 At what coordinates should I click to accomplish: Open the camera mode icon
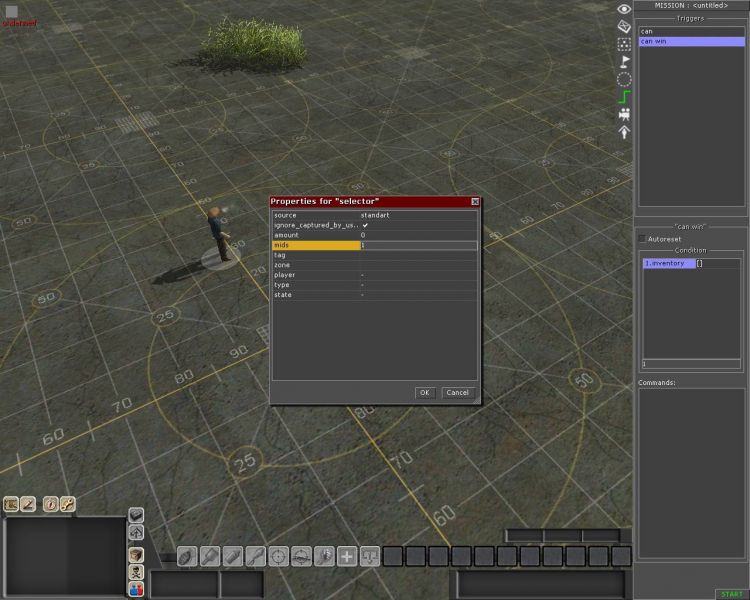(x=624, y=114)
